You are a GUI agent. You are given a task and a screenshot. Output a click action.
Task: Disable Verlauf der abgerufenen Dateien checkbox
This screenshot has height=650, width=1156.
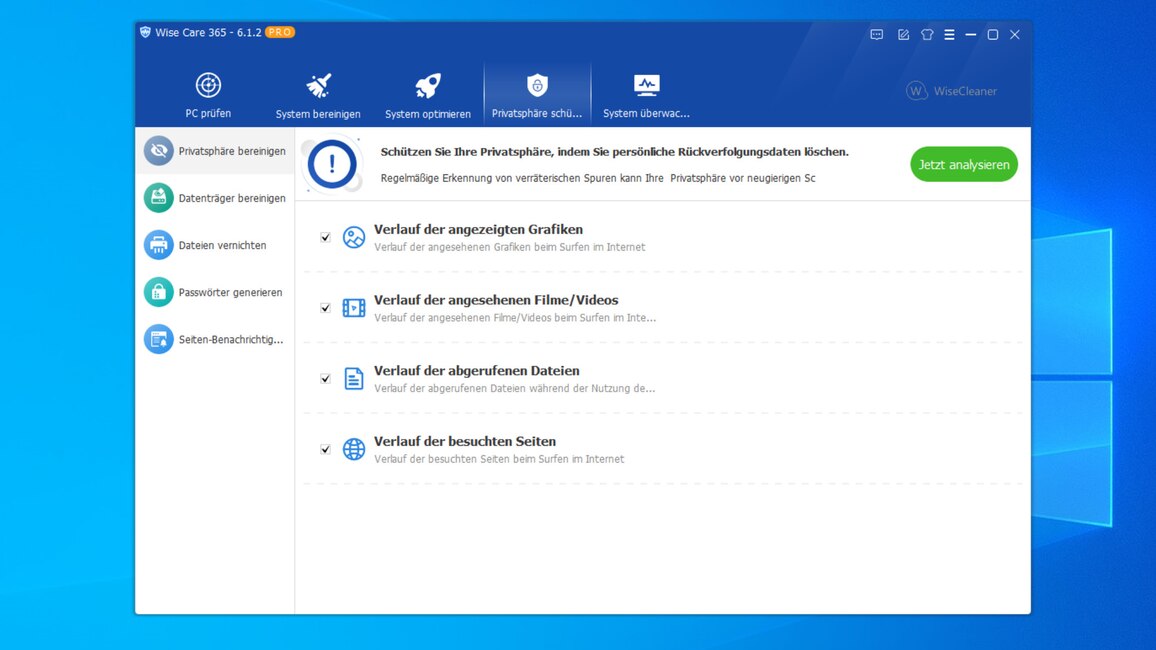(325, 379)
